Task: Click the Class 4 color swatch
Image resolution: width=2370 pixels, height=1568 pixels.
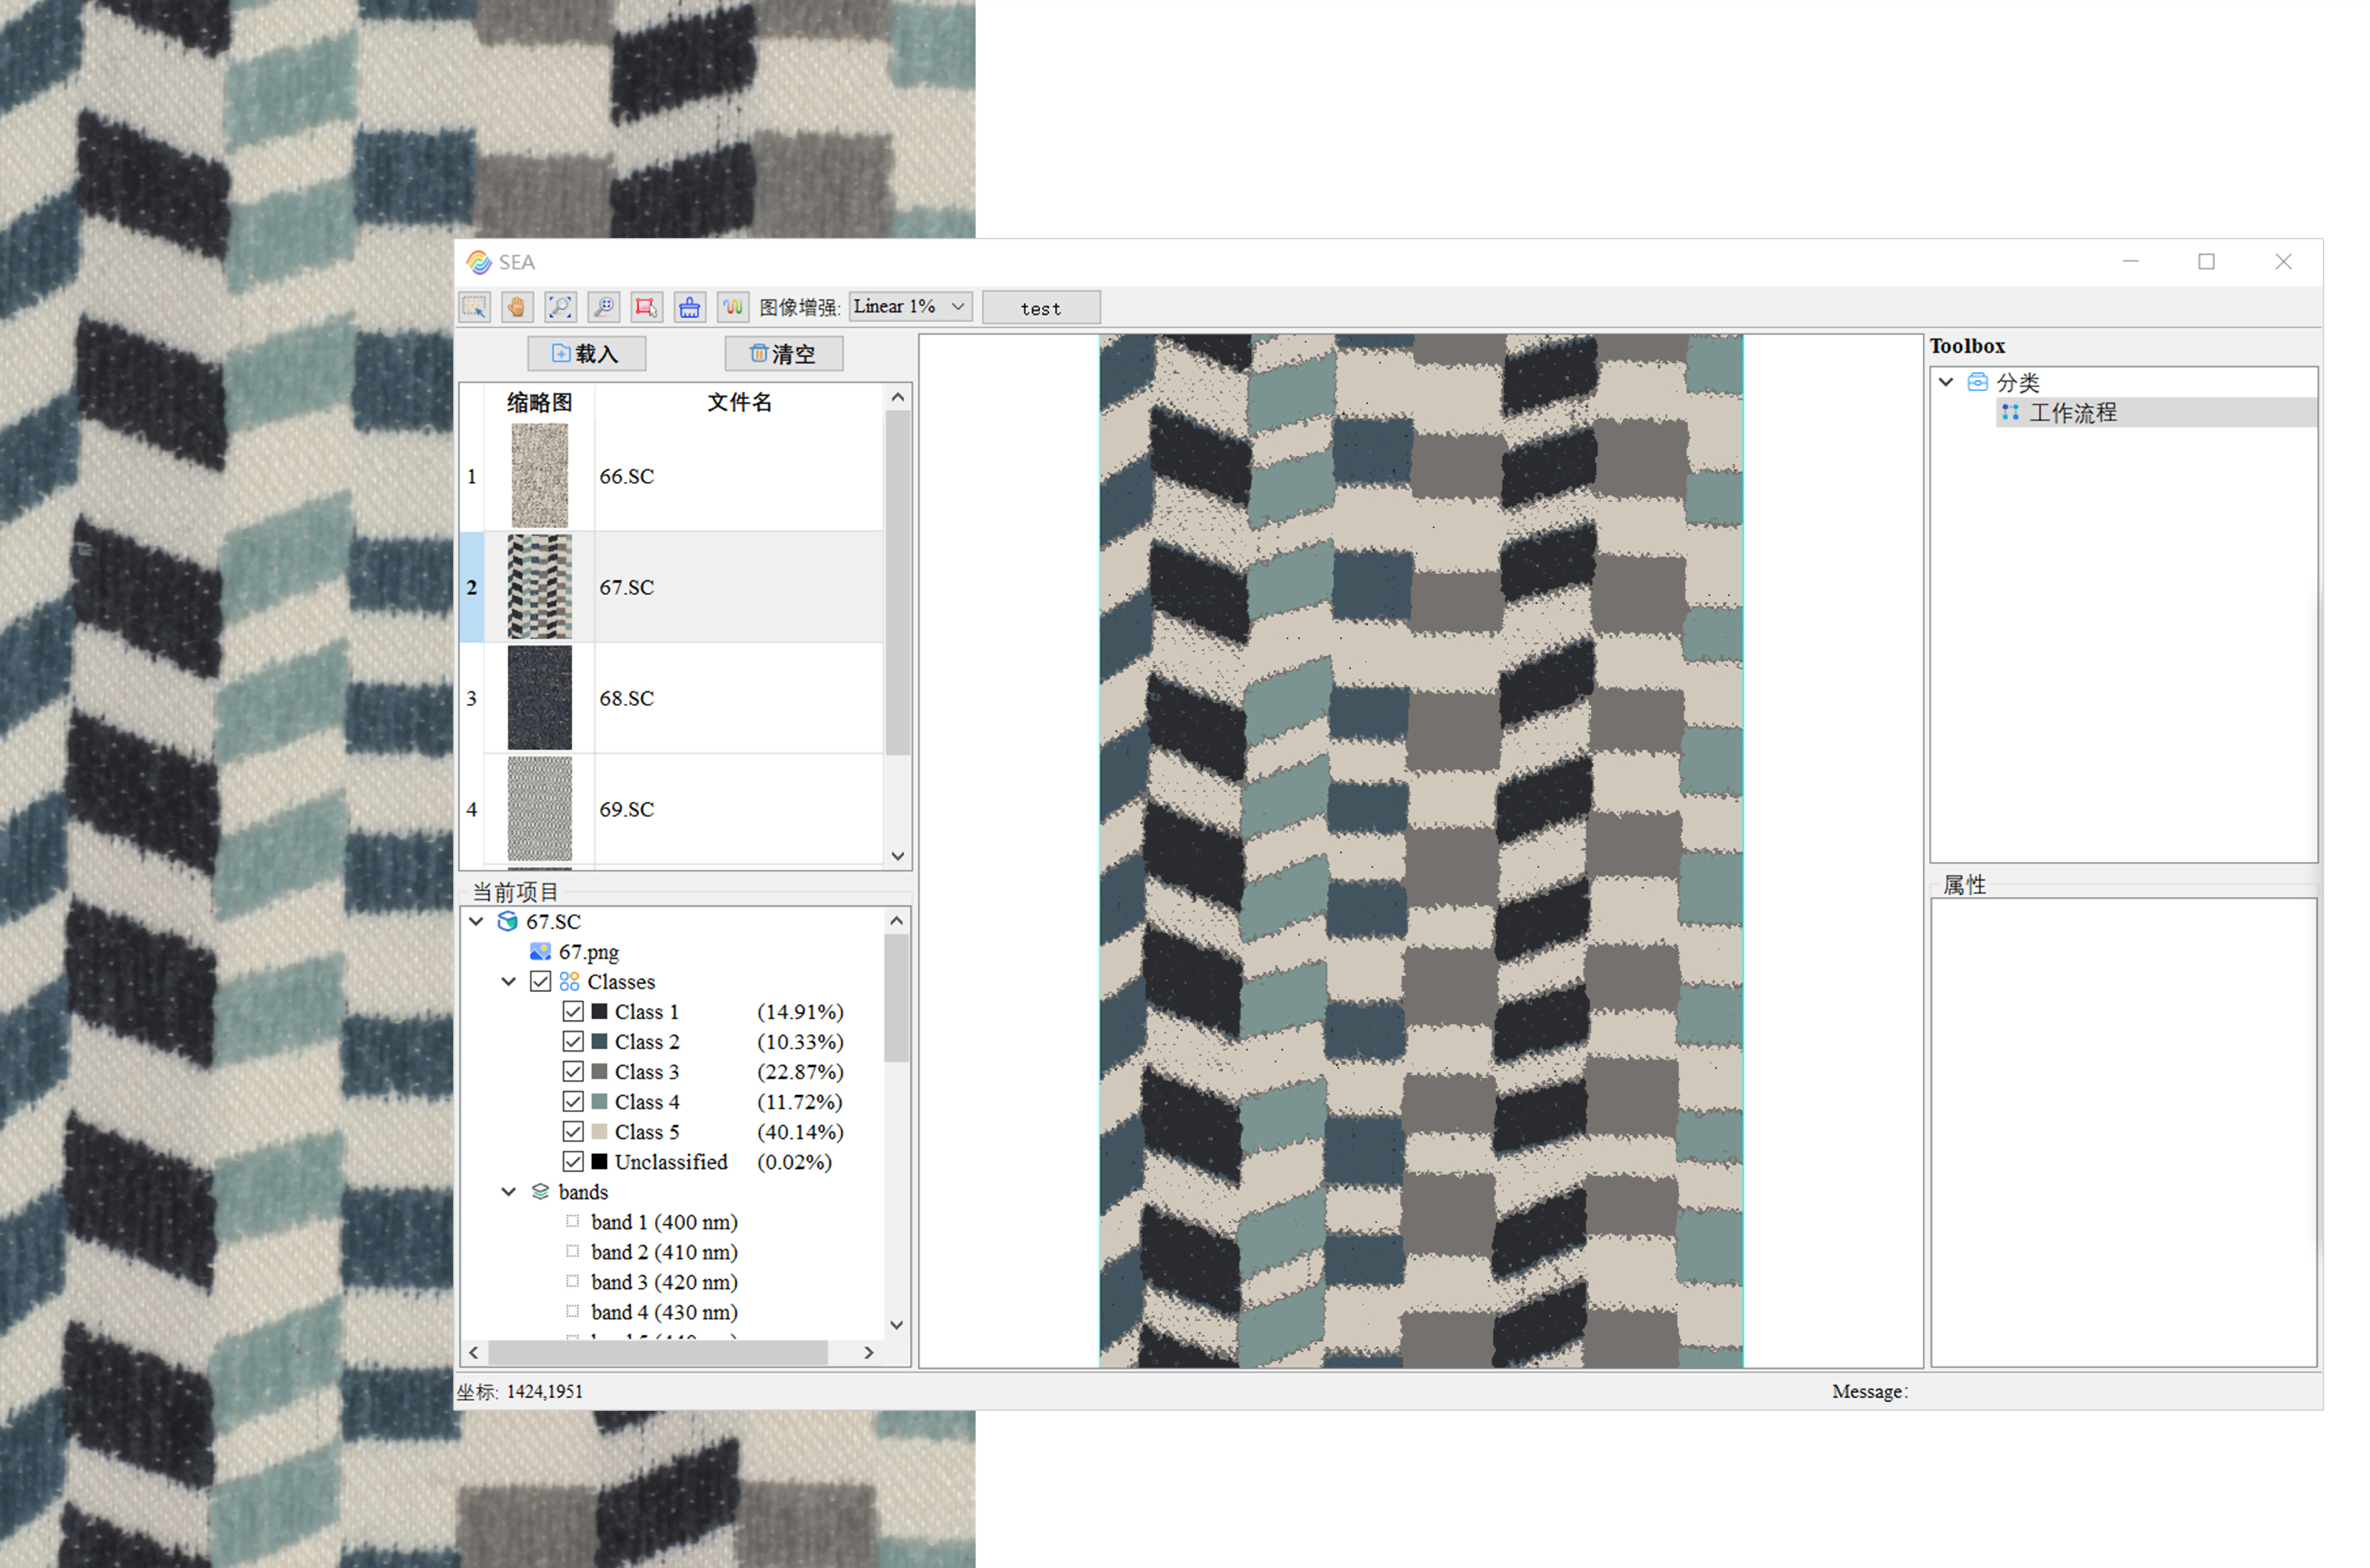Action: tap(600, 1101)
